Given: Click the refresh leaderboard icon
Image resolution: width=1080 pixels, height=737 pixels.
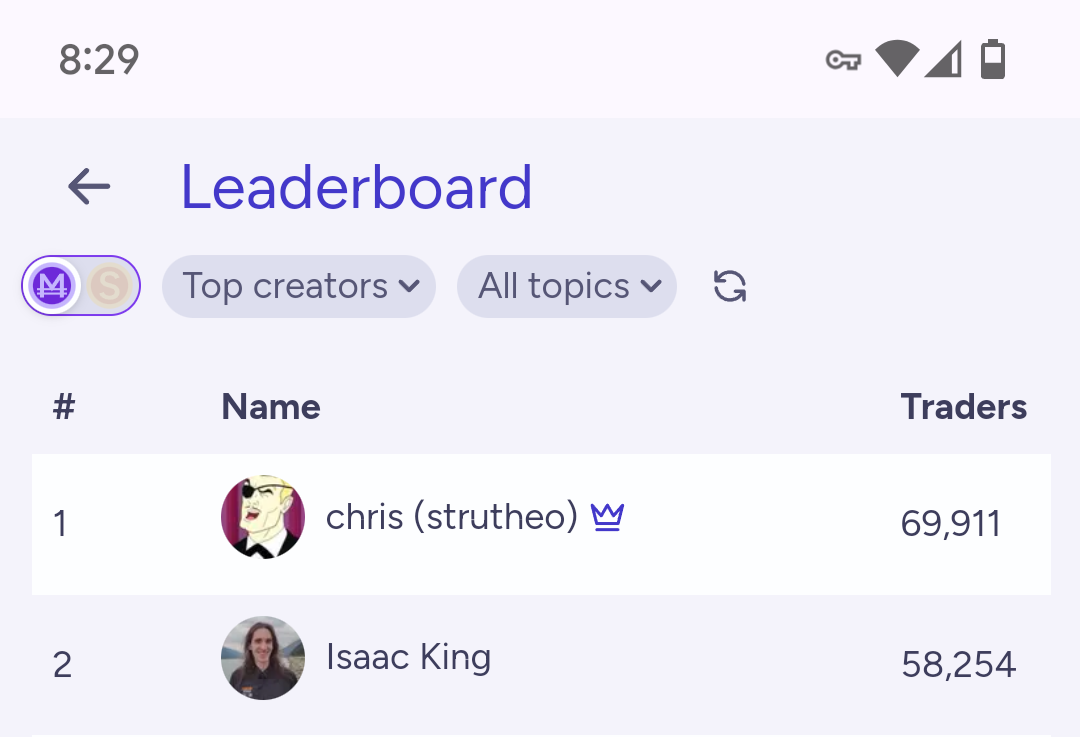Looking at the screenshot, I should (730, 287).
